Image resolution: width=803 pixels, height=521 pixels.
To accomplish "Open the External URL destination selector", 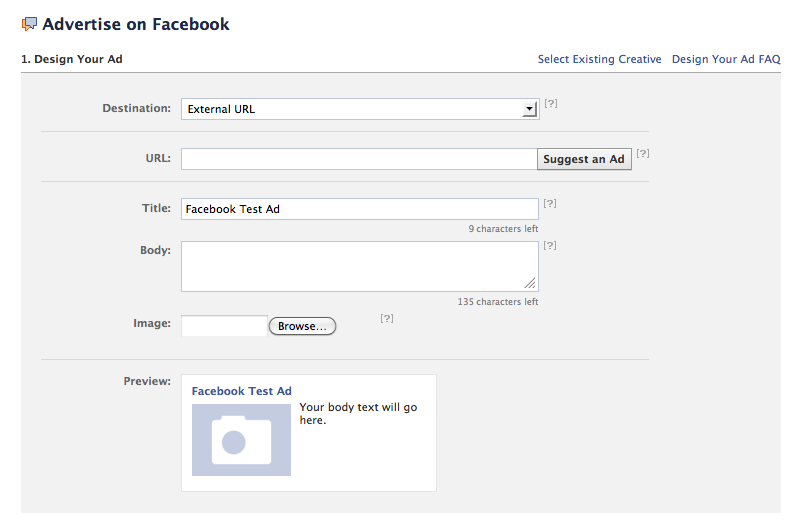I will click(360, 109).
